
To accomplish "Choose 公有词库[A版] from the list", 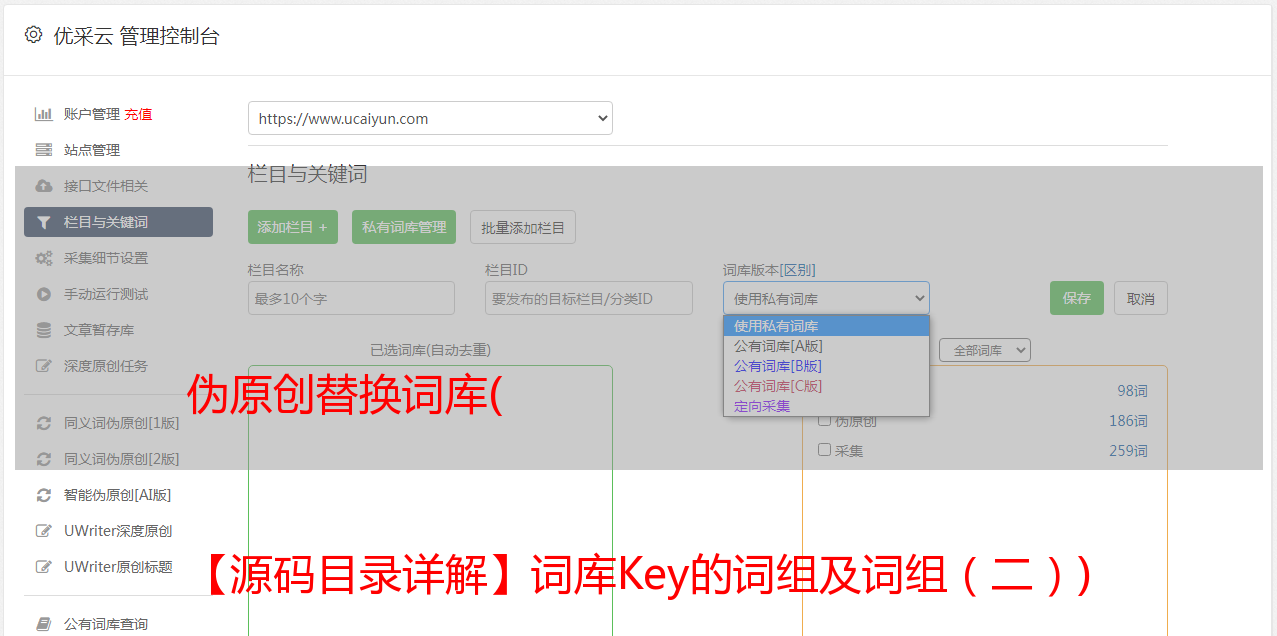I will point(826,346).
